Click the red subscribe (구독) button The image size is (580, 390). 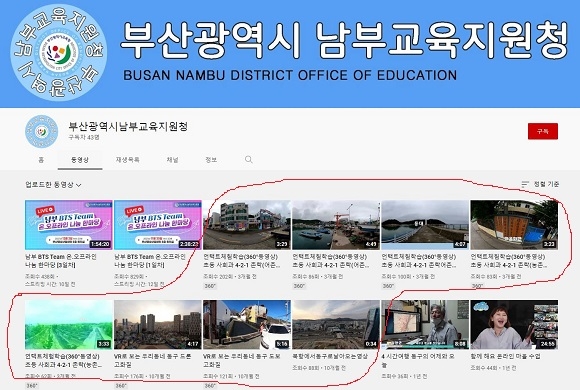coord(543,131)
